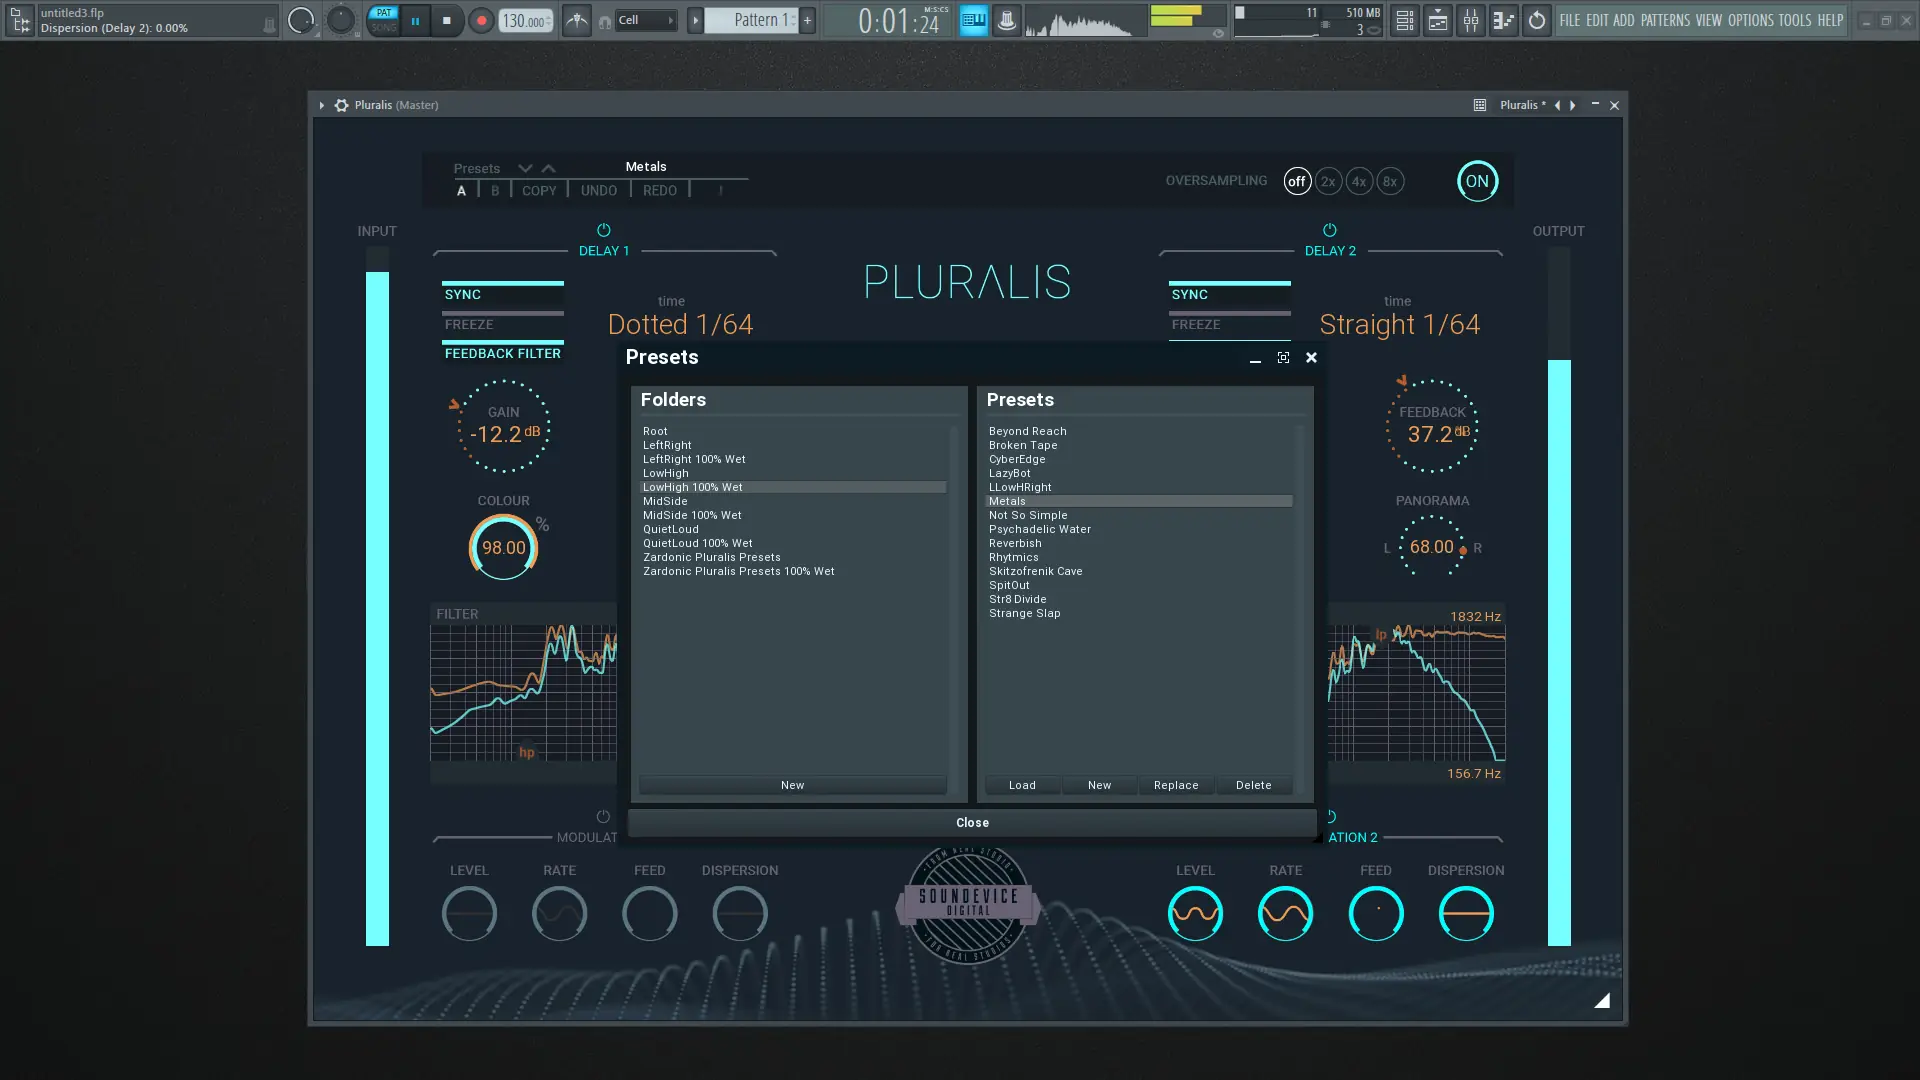The width and height of the screenshot is (1920, 1080).
Task: Select the Psychadelic Water preset
Action: (x=1039, y=529)
